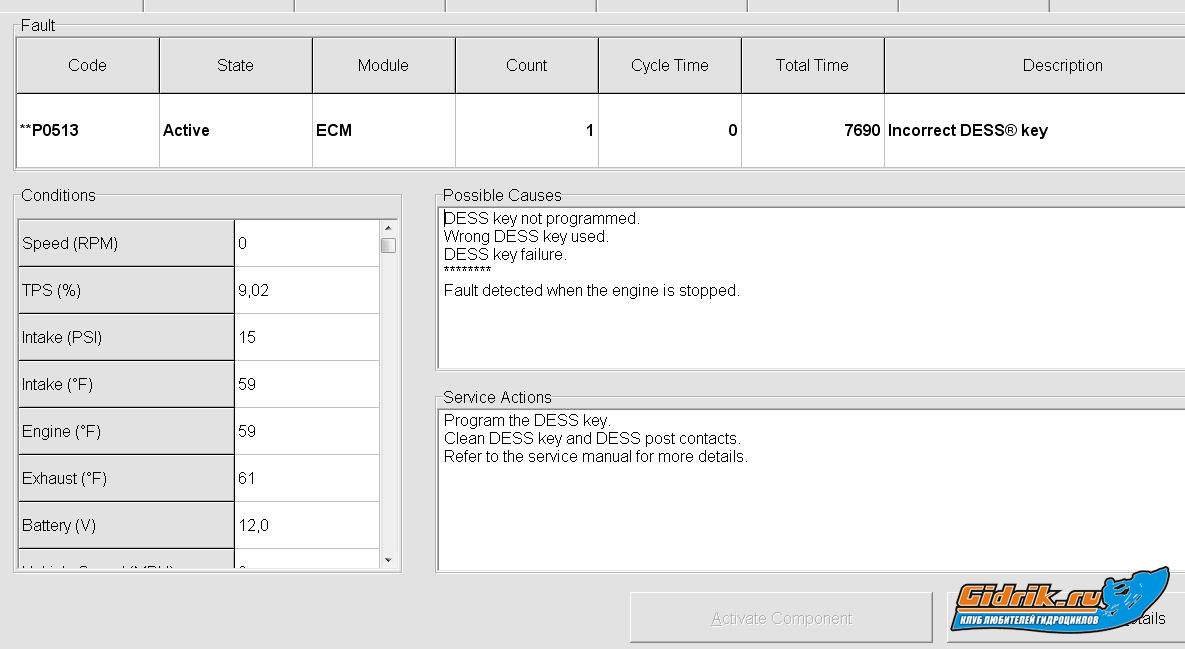Select the P0513 fault code row

click(x=50, y=130)
